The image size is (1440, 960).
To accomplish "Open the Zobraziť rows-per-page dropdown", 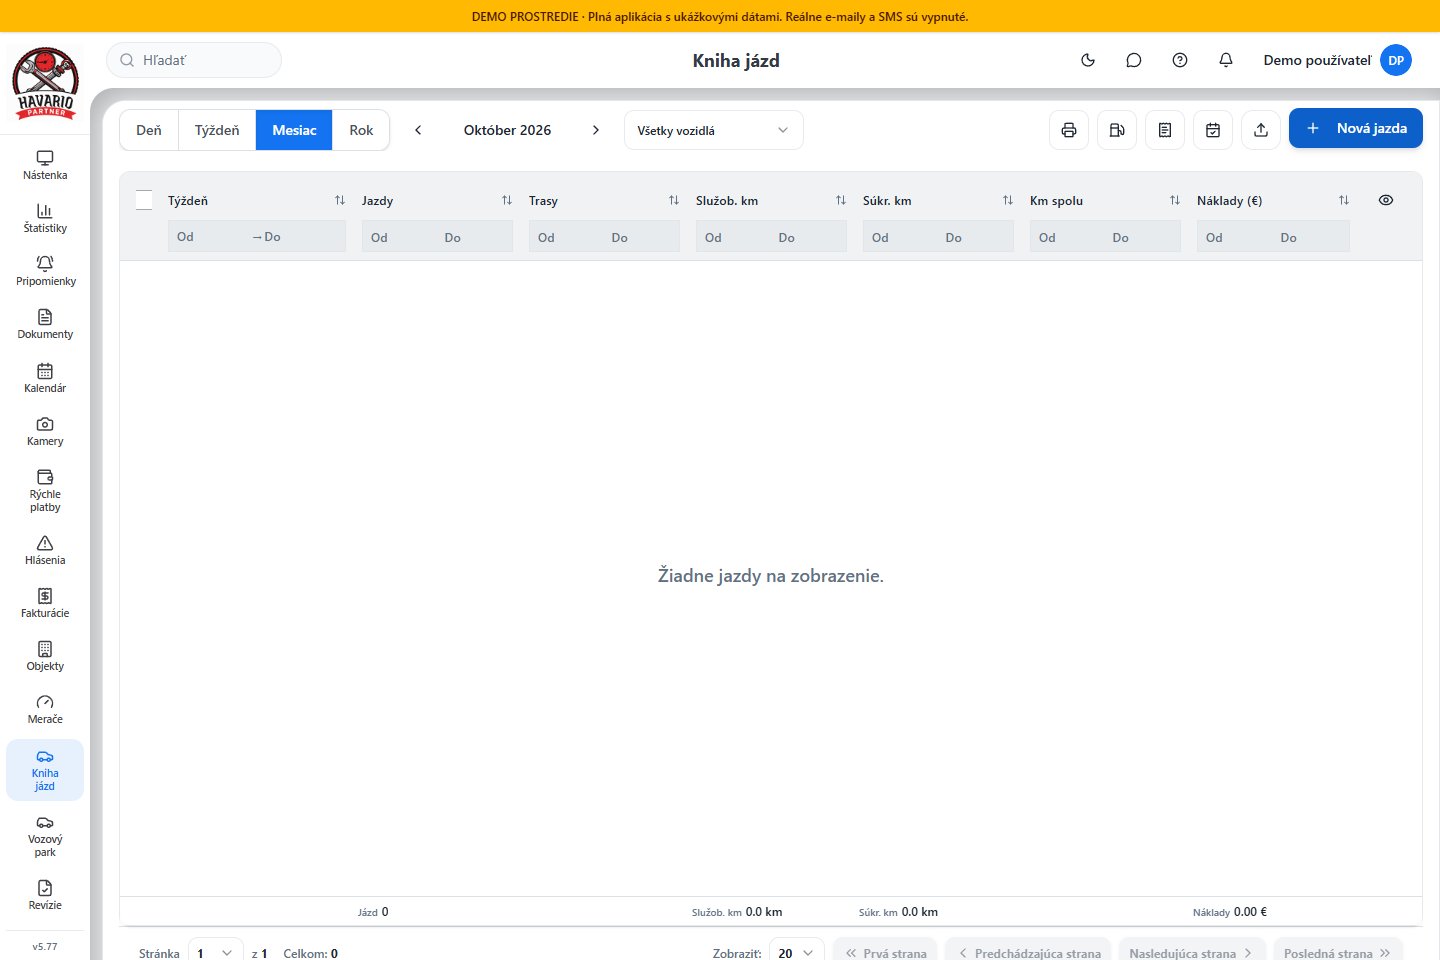I will pyautogui.click(x=797, y=953).
